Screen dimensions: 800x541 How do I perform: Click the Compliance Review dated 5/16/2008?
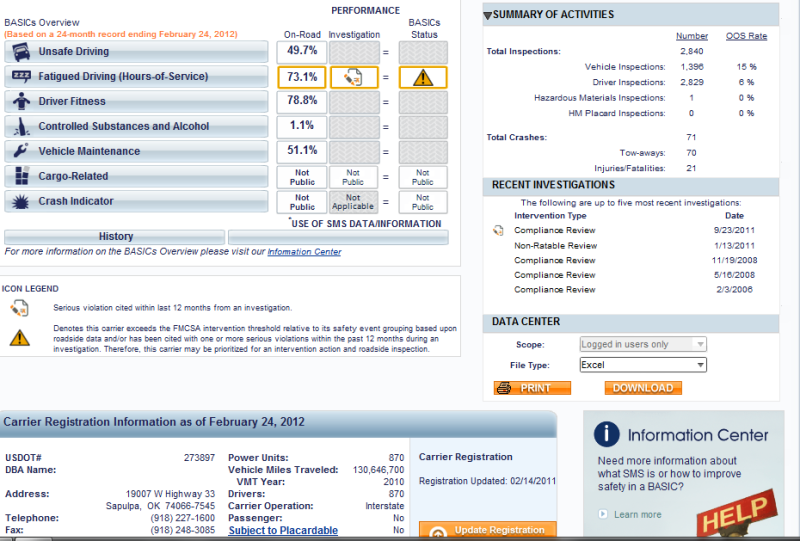click(x=555, y=276)
